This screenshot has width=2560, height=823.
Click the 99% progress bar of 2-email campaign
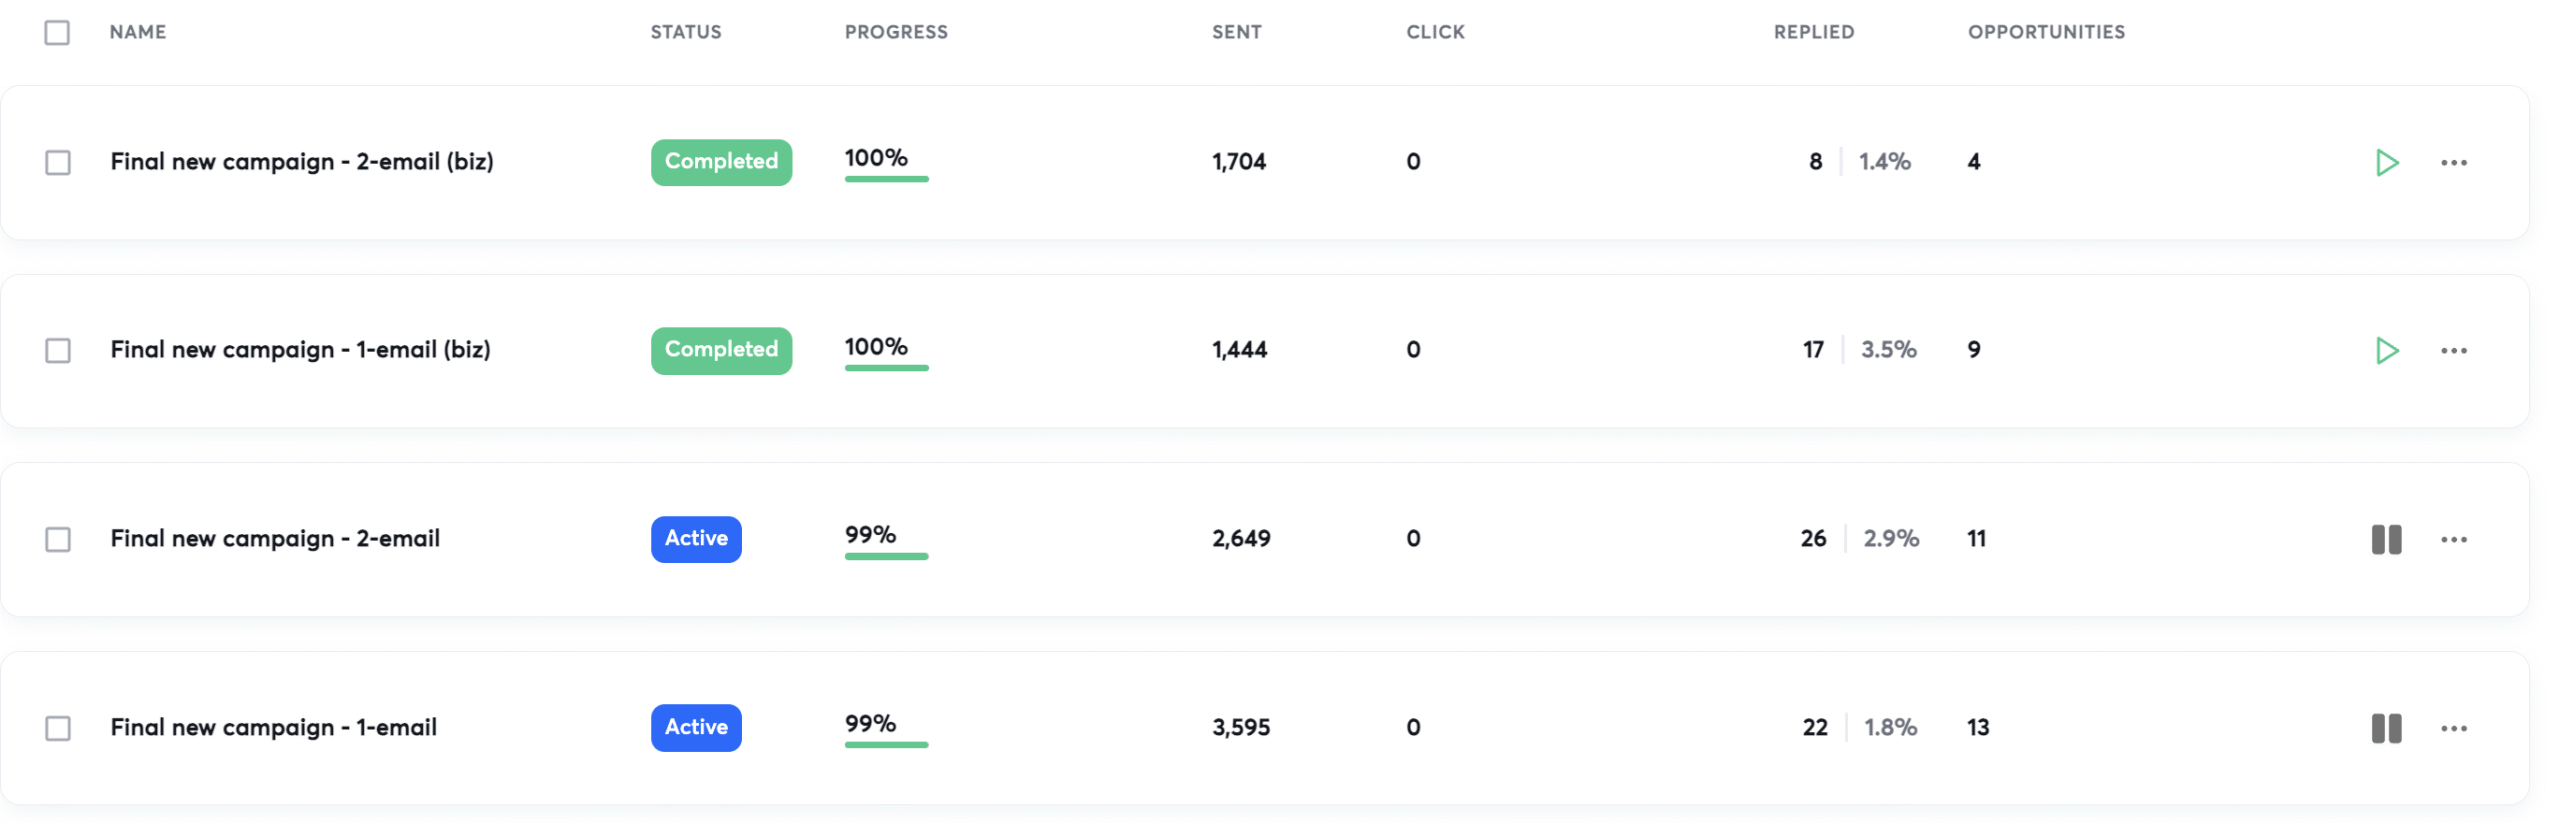coord(886,555)
